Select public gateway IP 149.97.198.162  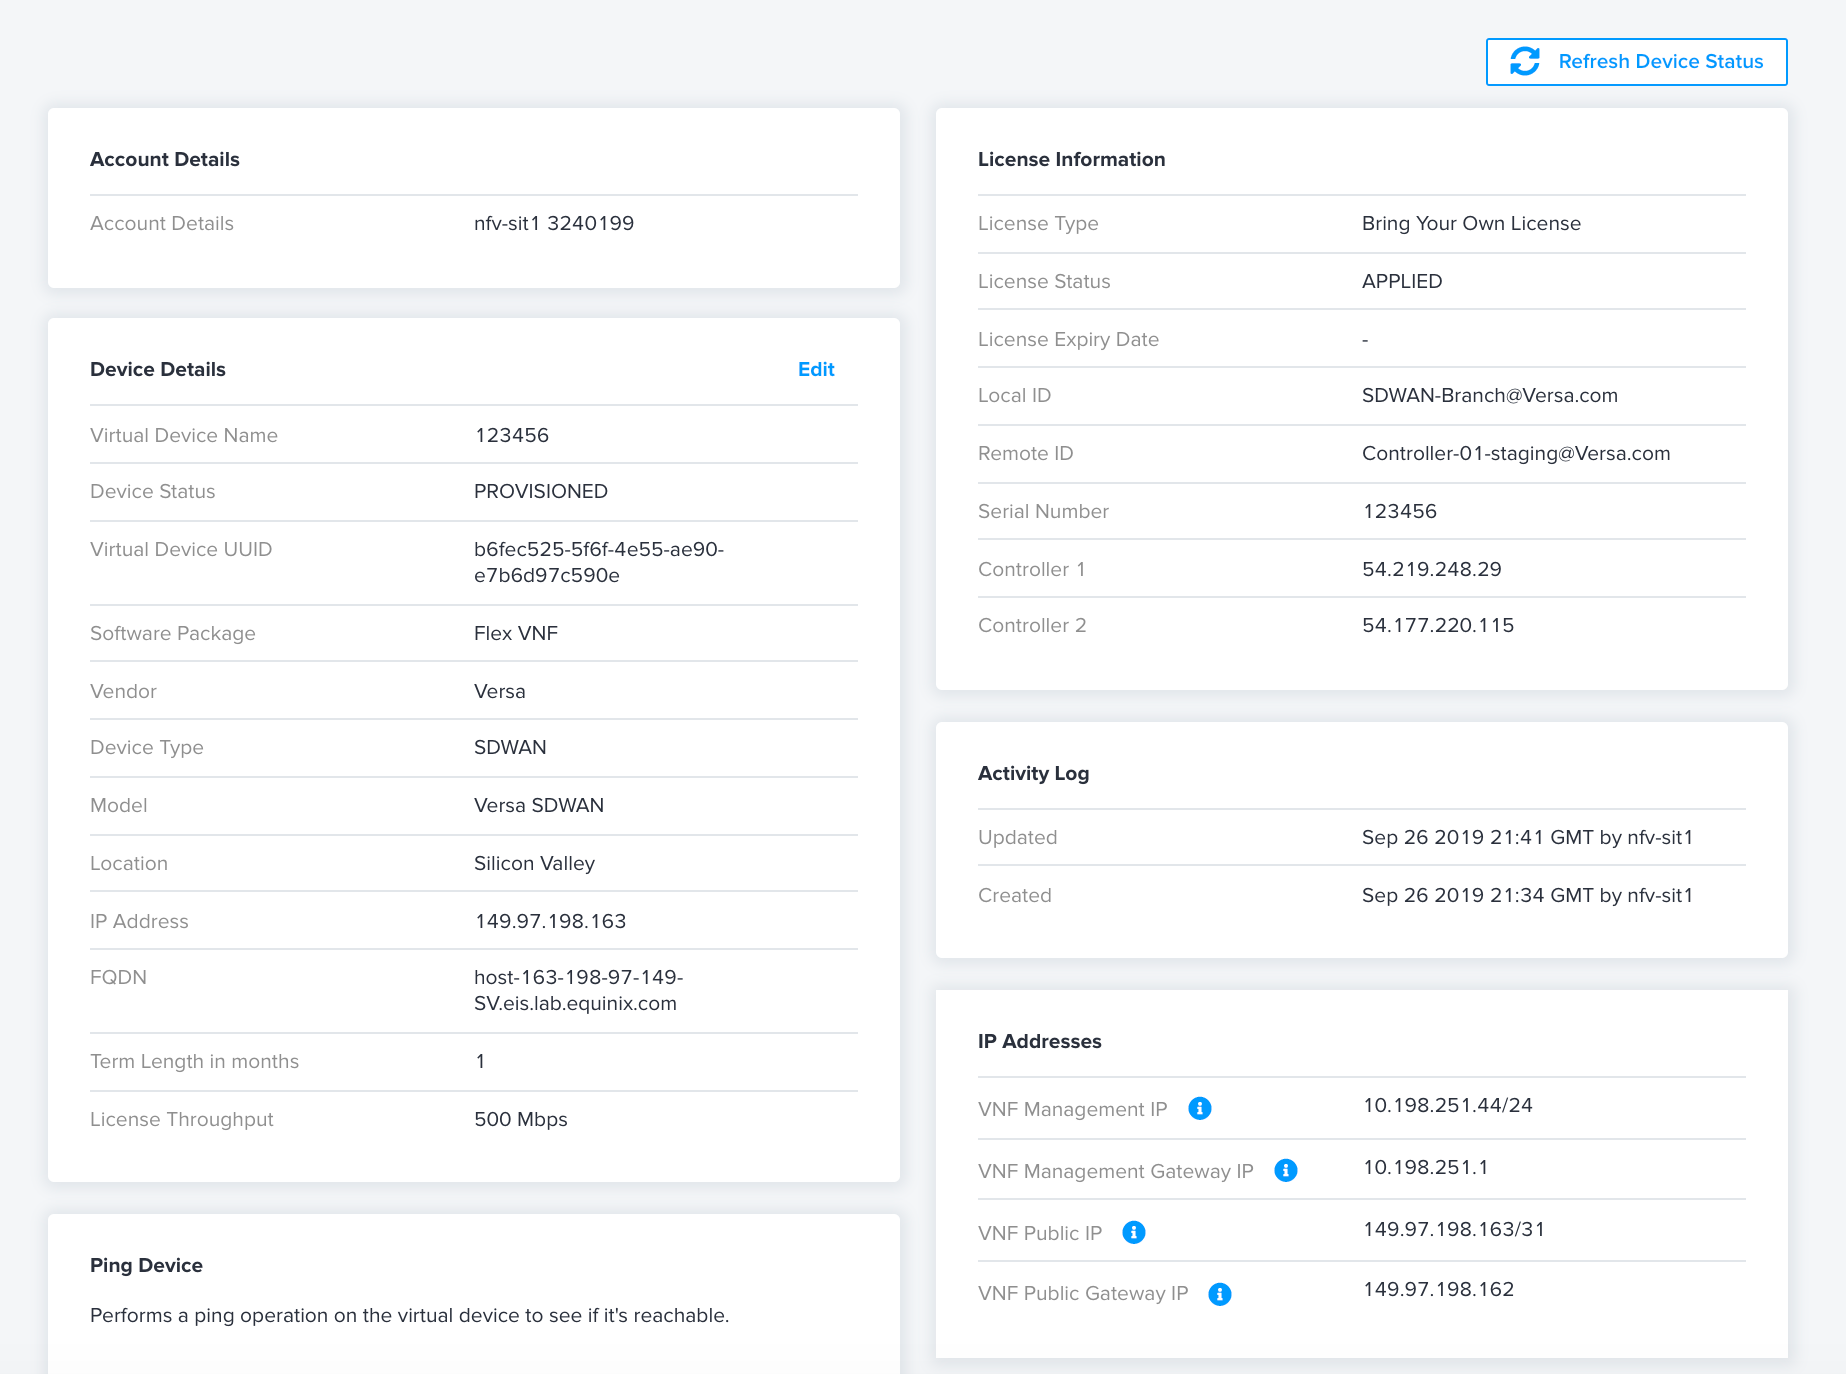click(1439, 1289)
